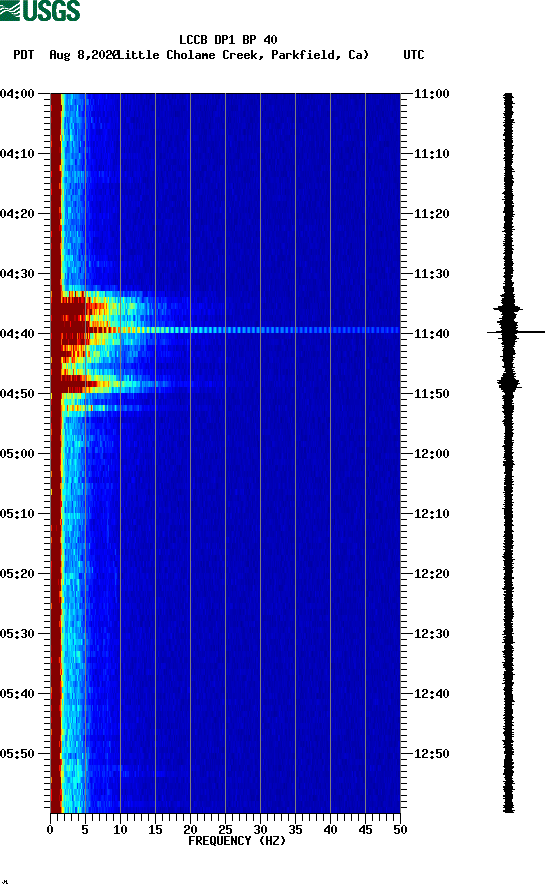Image resolution: width=552 pixels, height=893 pixels.
Task: Click the '30' frequency tick label
Action: (260, 830)
